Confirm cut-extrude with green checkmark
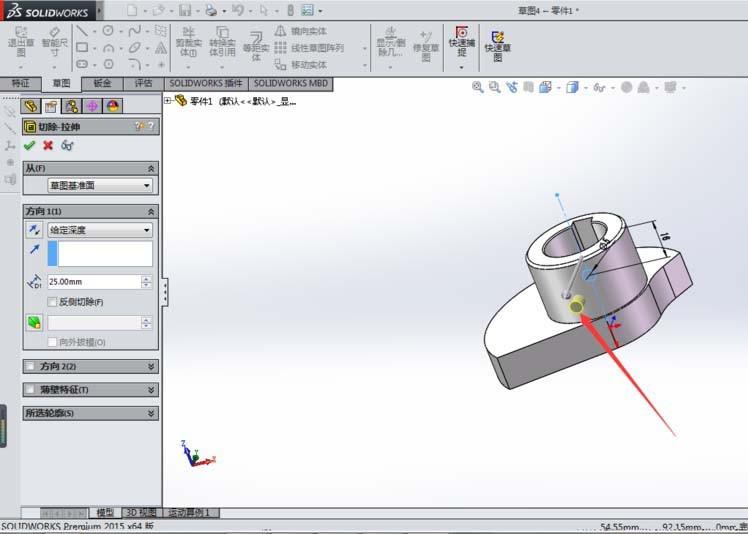 pos(29,145)
